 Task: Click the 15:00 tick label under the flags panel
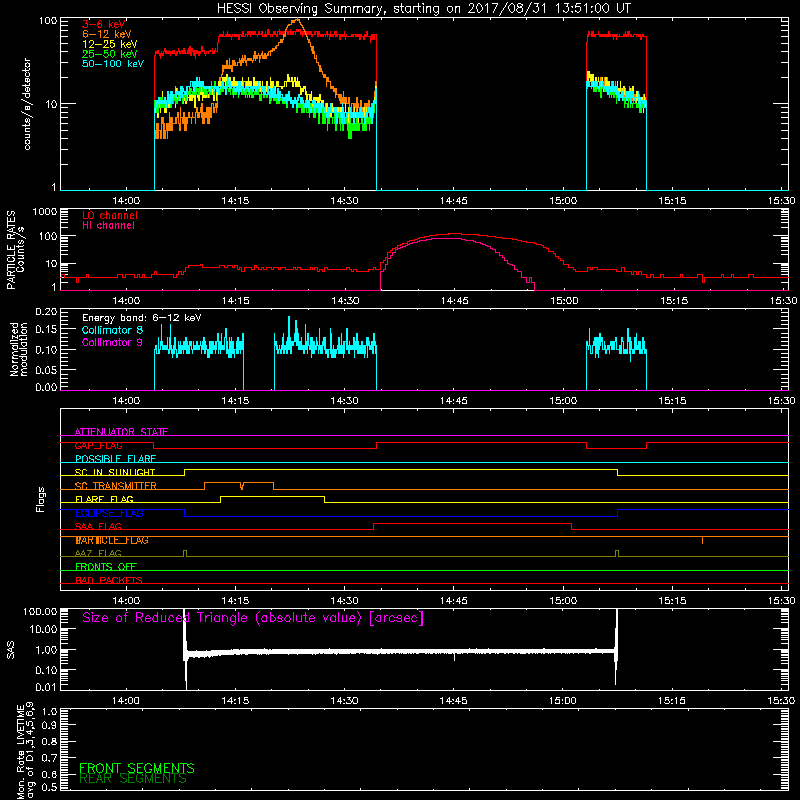coord(563,601)
